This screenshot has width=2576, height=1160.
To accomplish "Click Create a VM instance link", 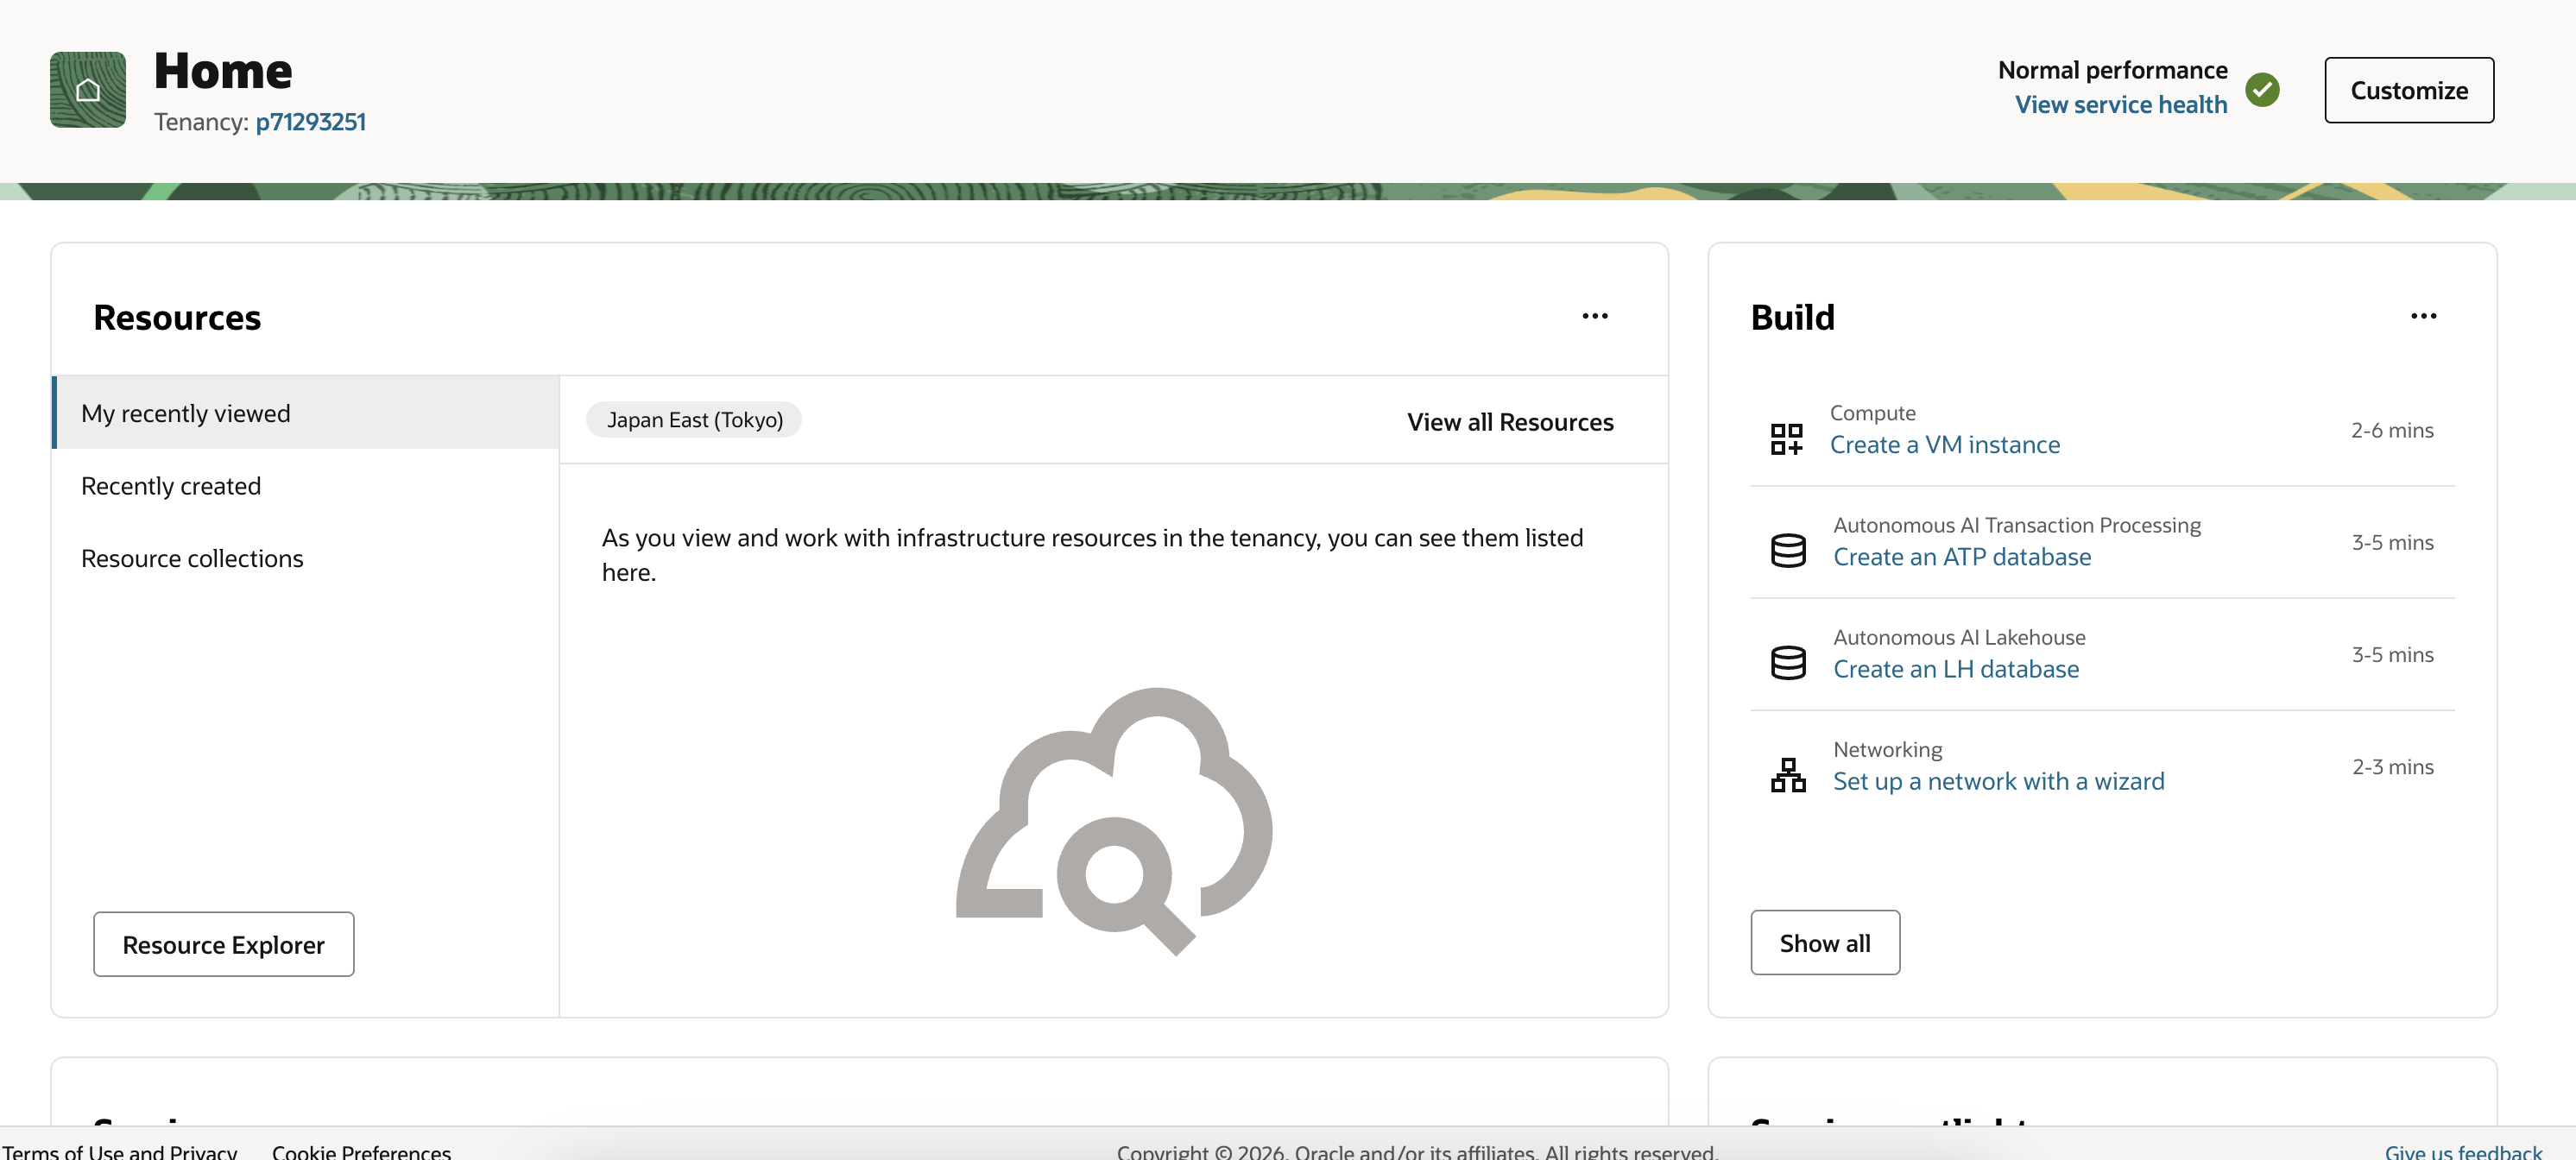I will click(x=1944, y=445).
